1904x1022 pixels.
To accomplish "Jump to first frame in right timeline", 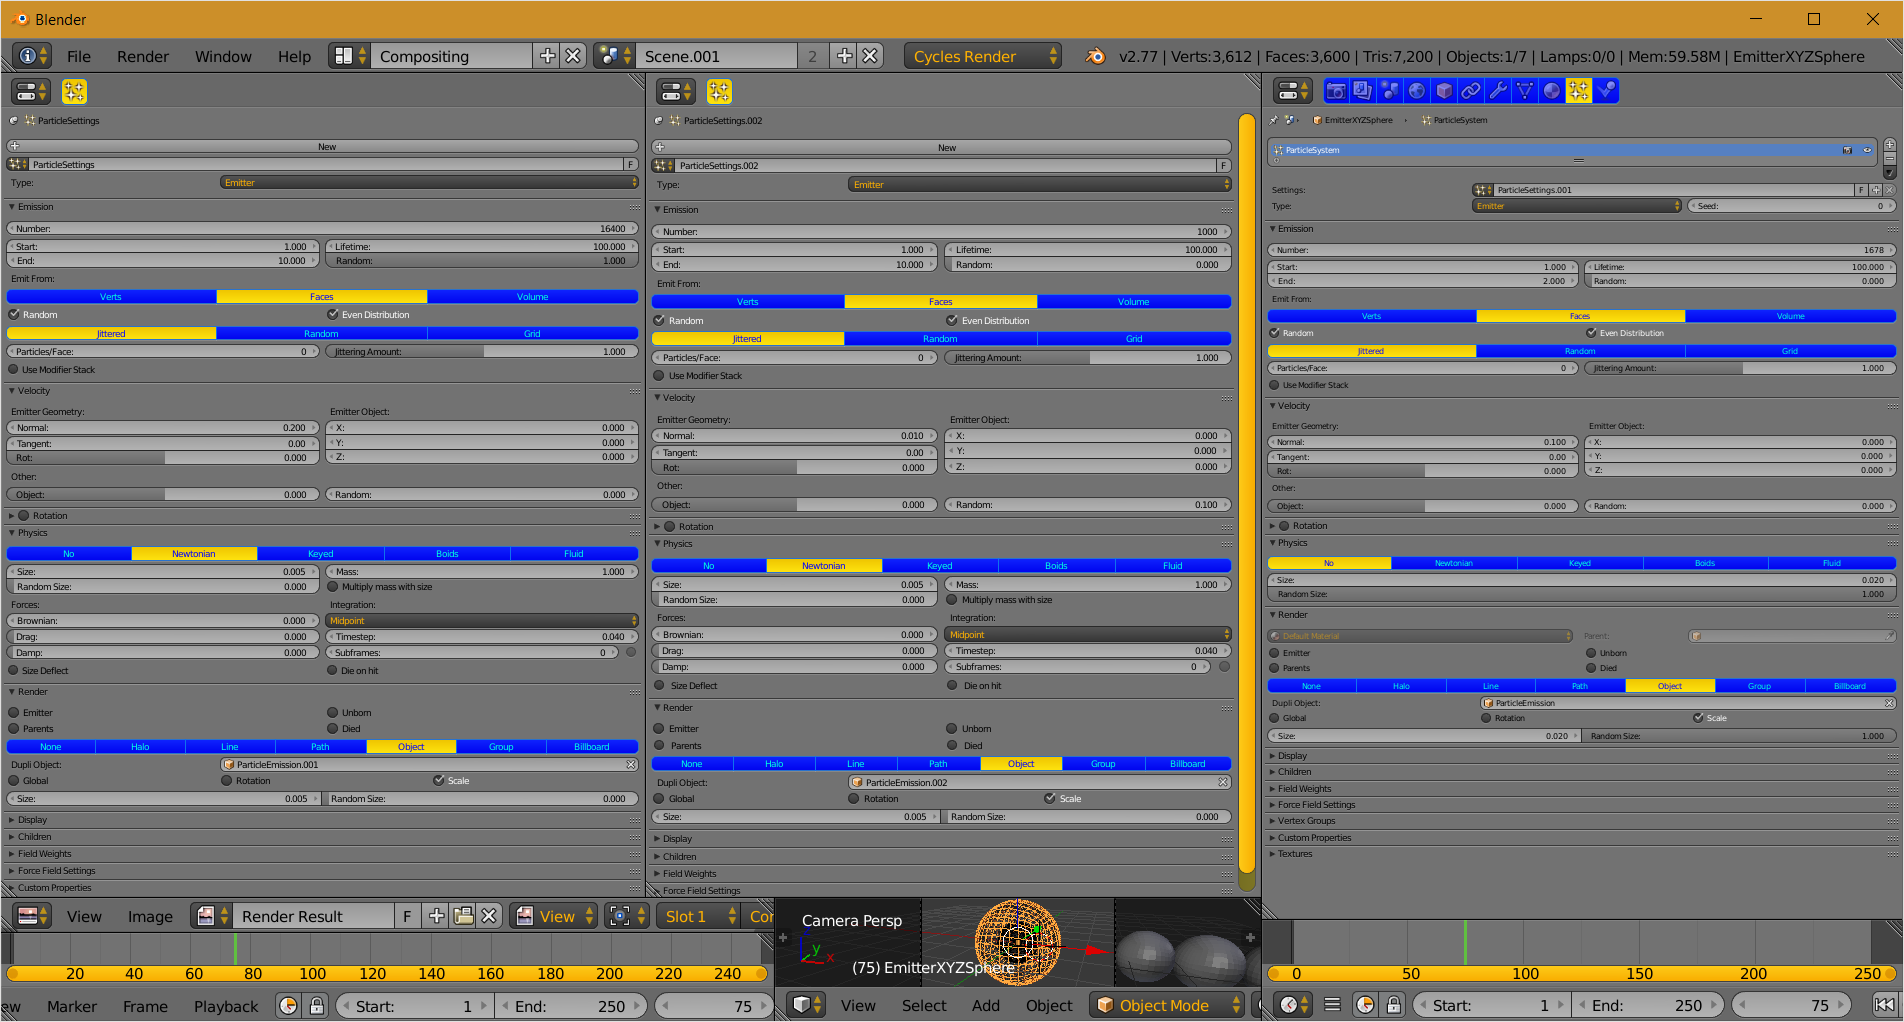I will coord(1884,1005).
